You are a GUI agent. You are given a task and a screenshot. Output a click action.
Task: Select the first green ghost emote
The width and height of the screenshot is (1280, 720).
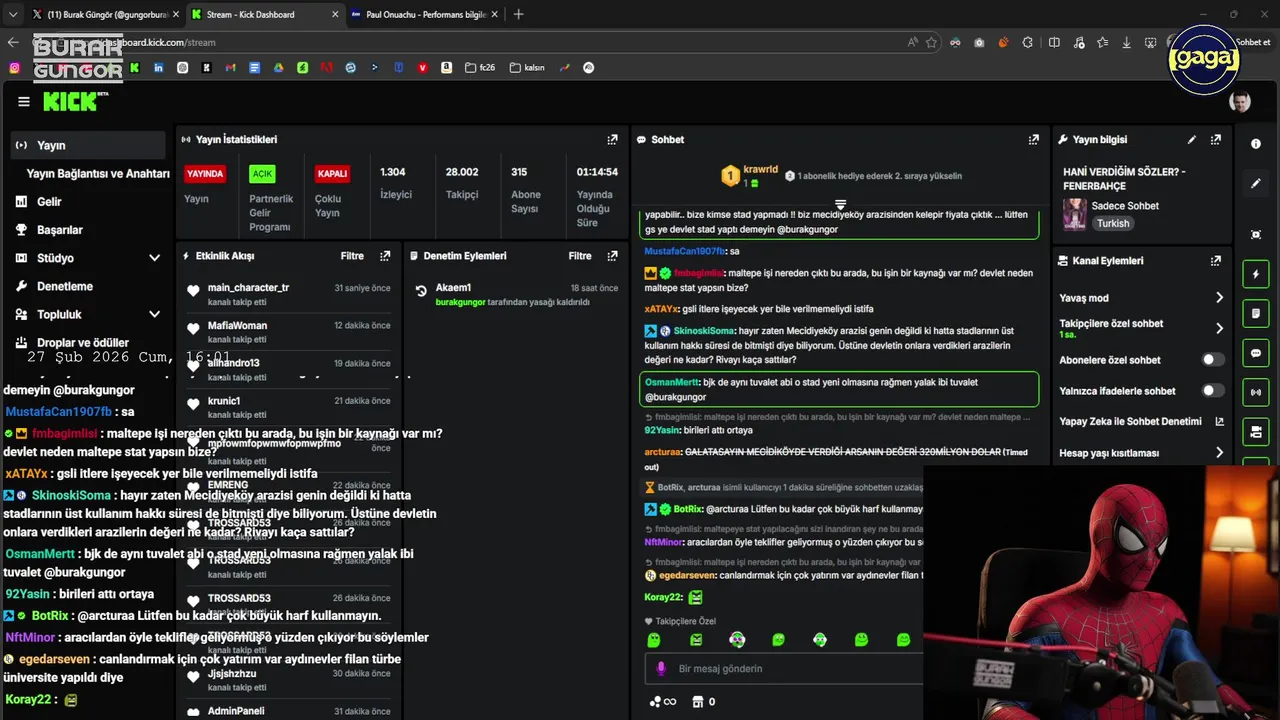tap(654, 640)
